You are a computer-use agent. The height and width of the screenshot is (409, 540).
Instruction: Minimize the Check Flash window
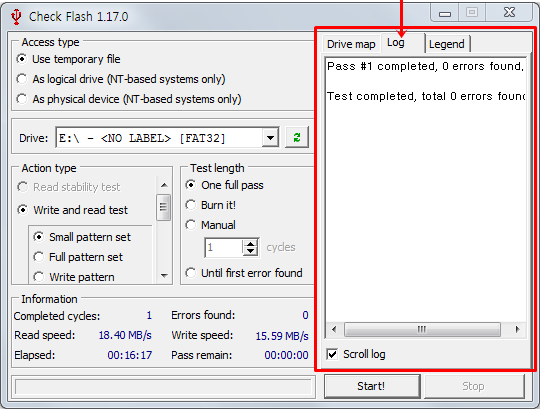(x=445, y=13)
